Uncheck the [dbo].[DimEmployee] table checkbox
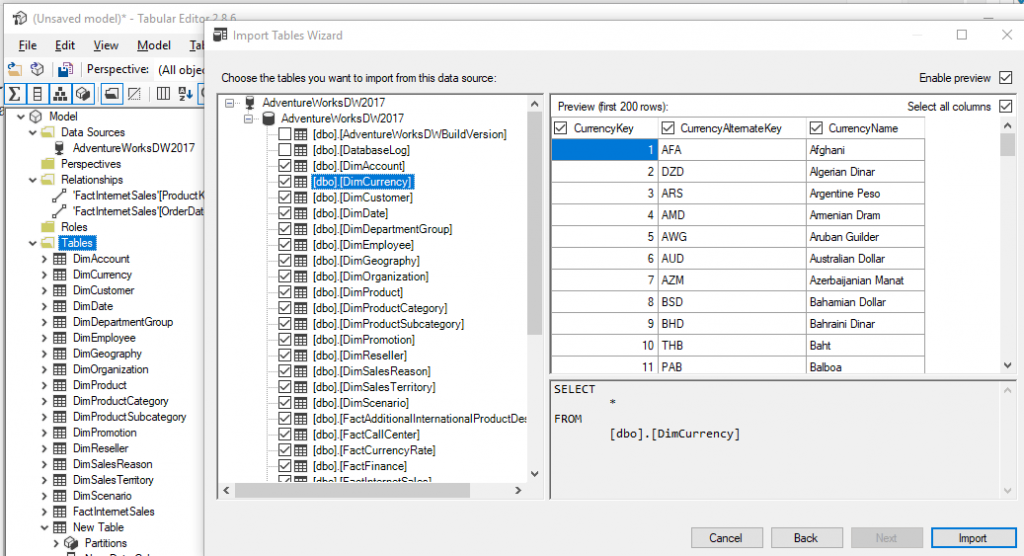The image size is (1024, 556). click(285, 245)
